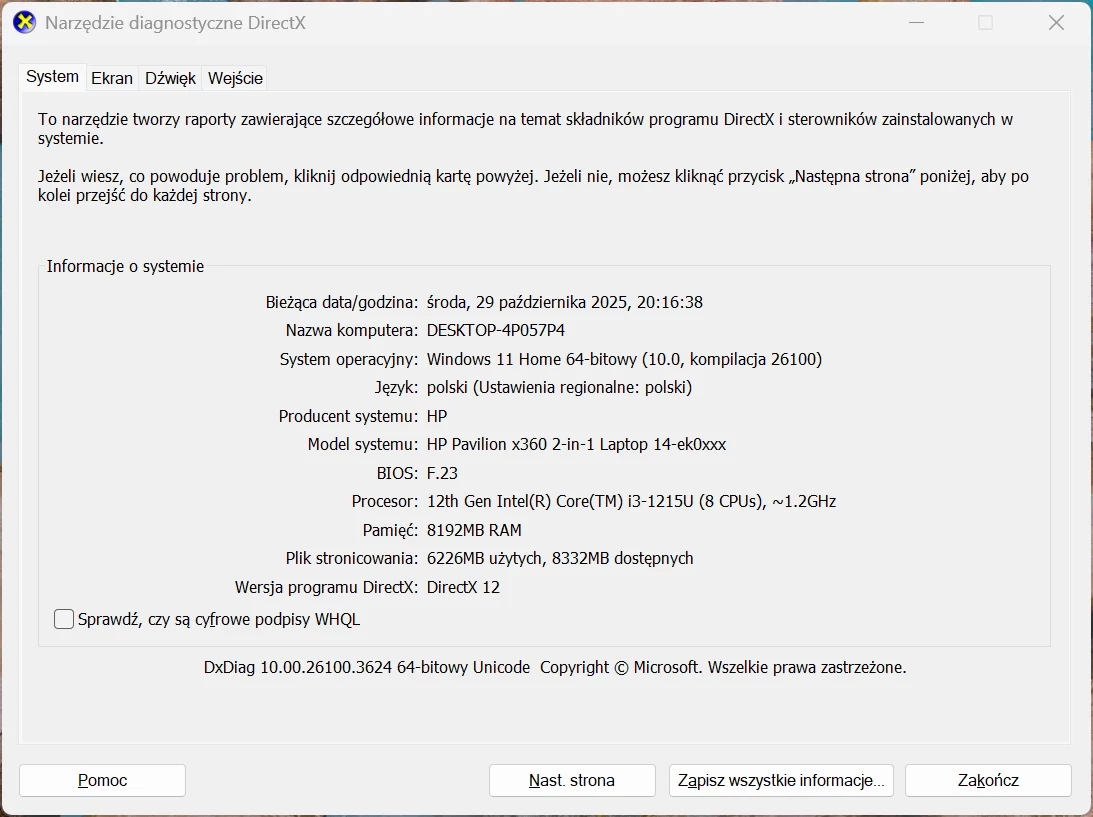
Task: Minimize the DirectX diagnostic tool window
Action: pos(915,23)
